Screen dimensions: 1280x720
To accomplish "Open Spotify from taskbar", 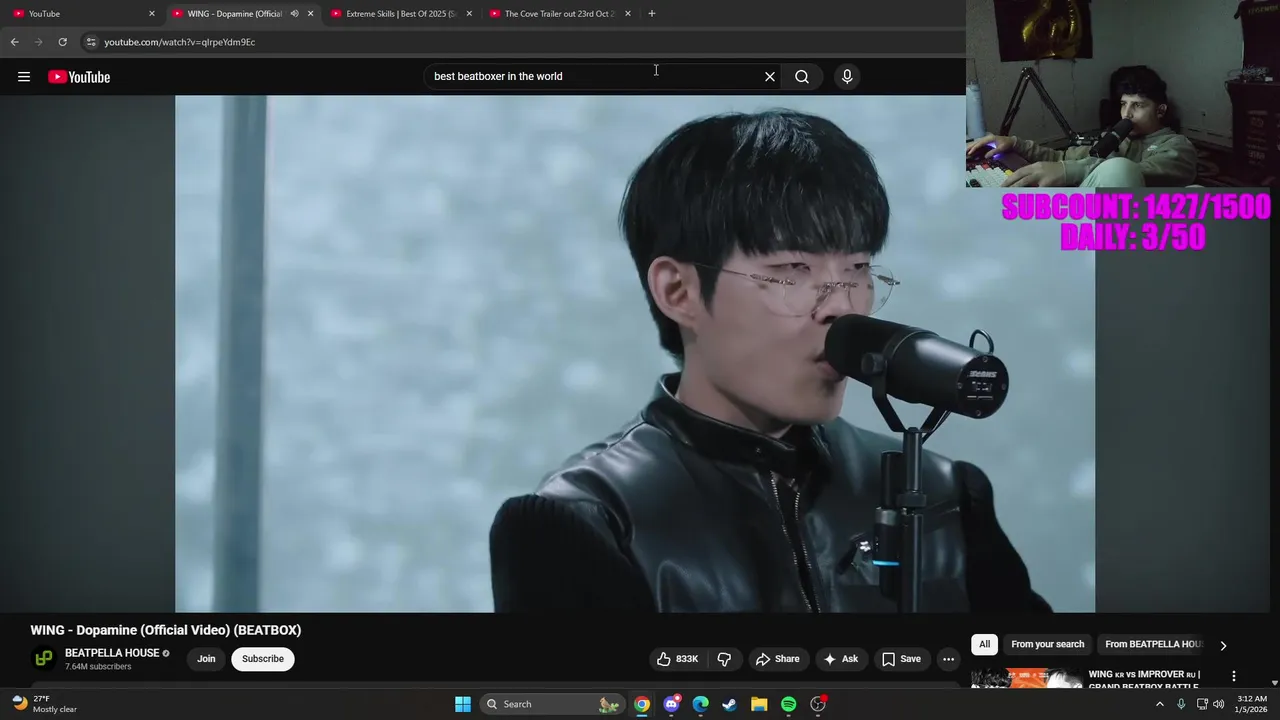I will tap(789, 704).
